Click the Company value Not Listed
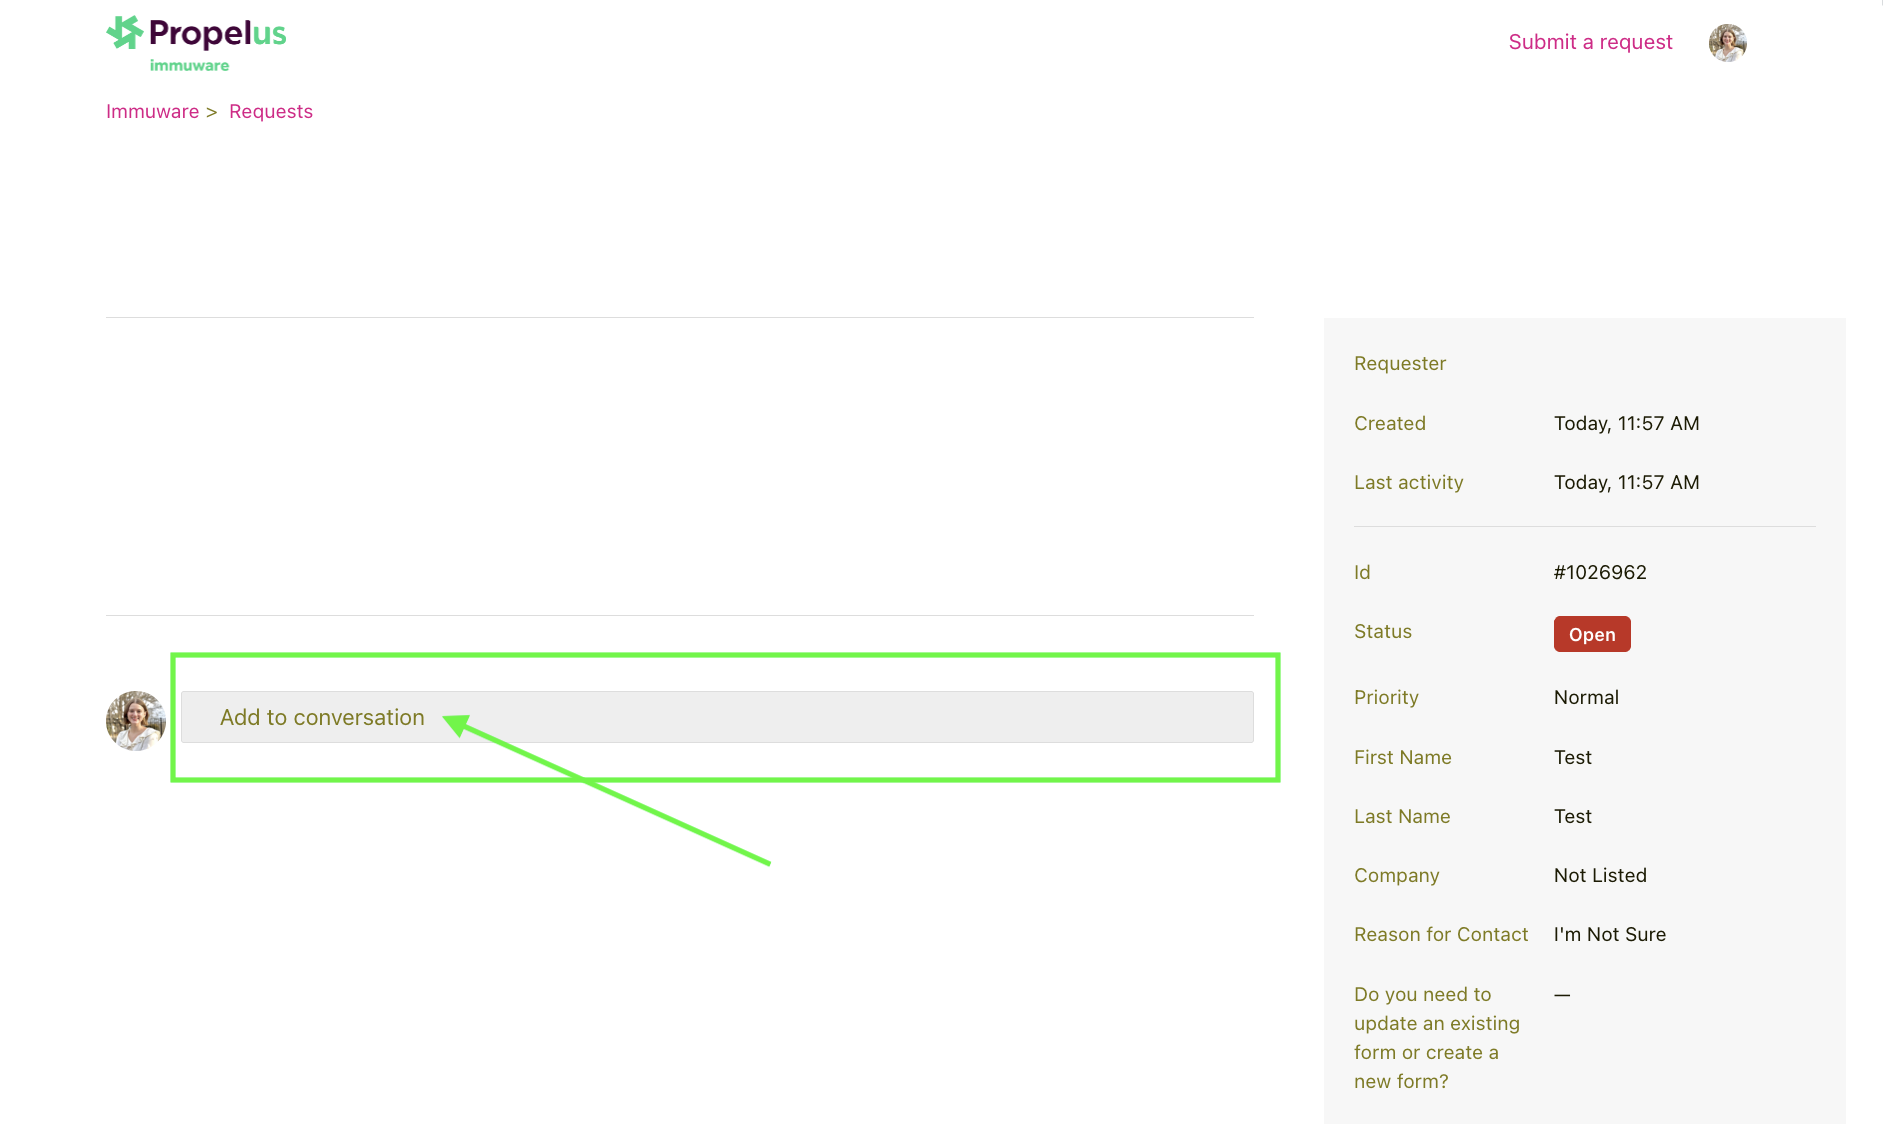 click(1600, 875)
